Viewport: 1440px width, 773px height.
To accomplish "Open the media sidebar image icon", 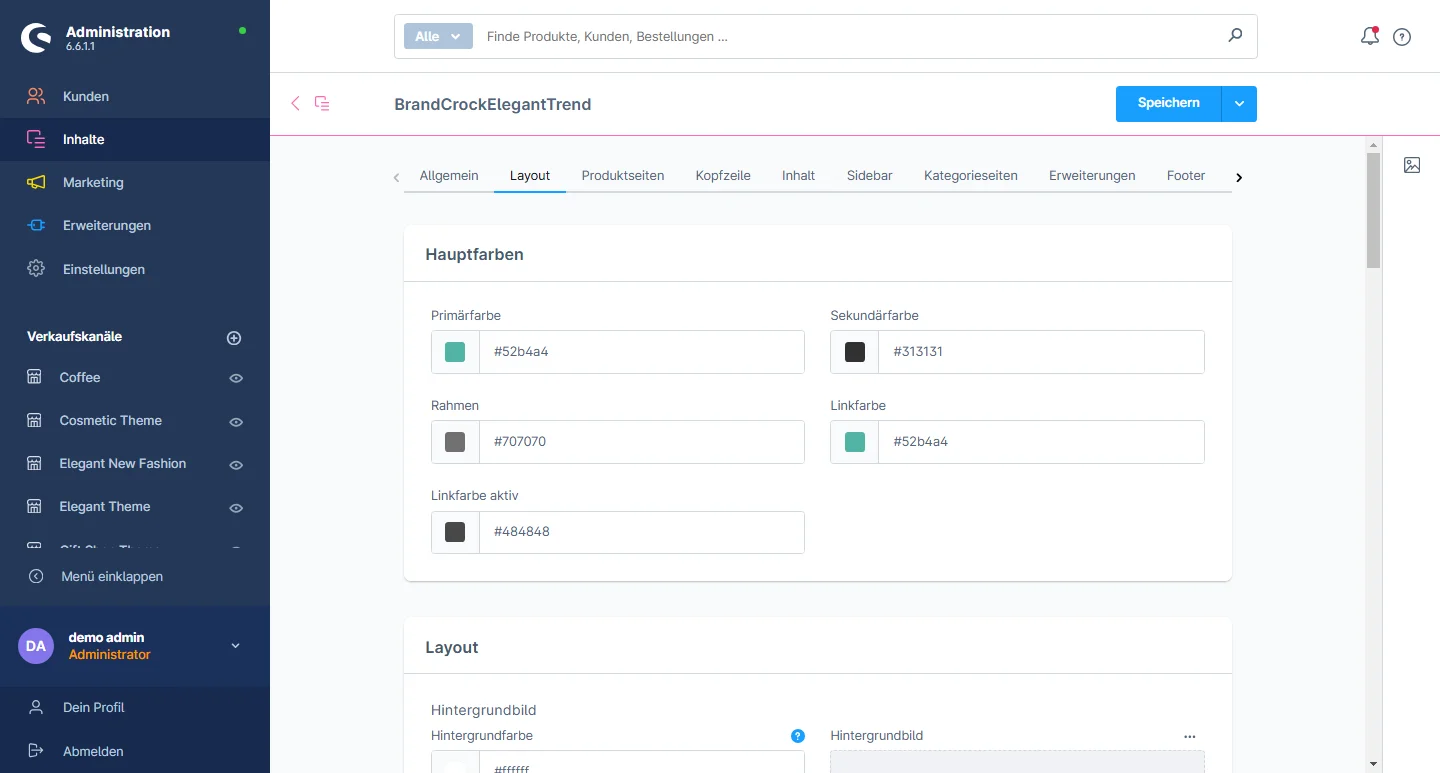I will (1411, 165).
